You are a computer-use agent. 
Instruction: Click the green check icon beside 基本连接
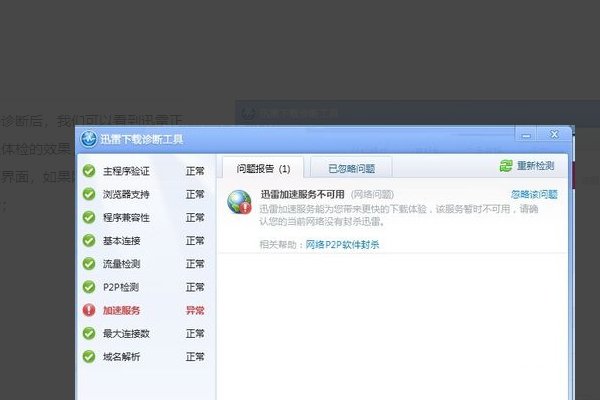(89, 240)
